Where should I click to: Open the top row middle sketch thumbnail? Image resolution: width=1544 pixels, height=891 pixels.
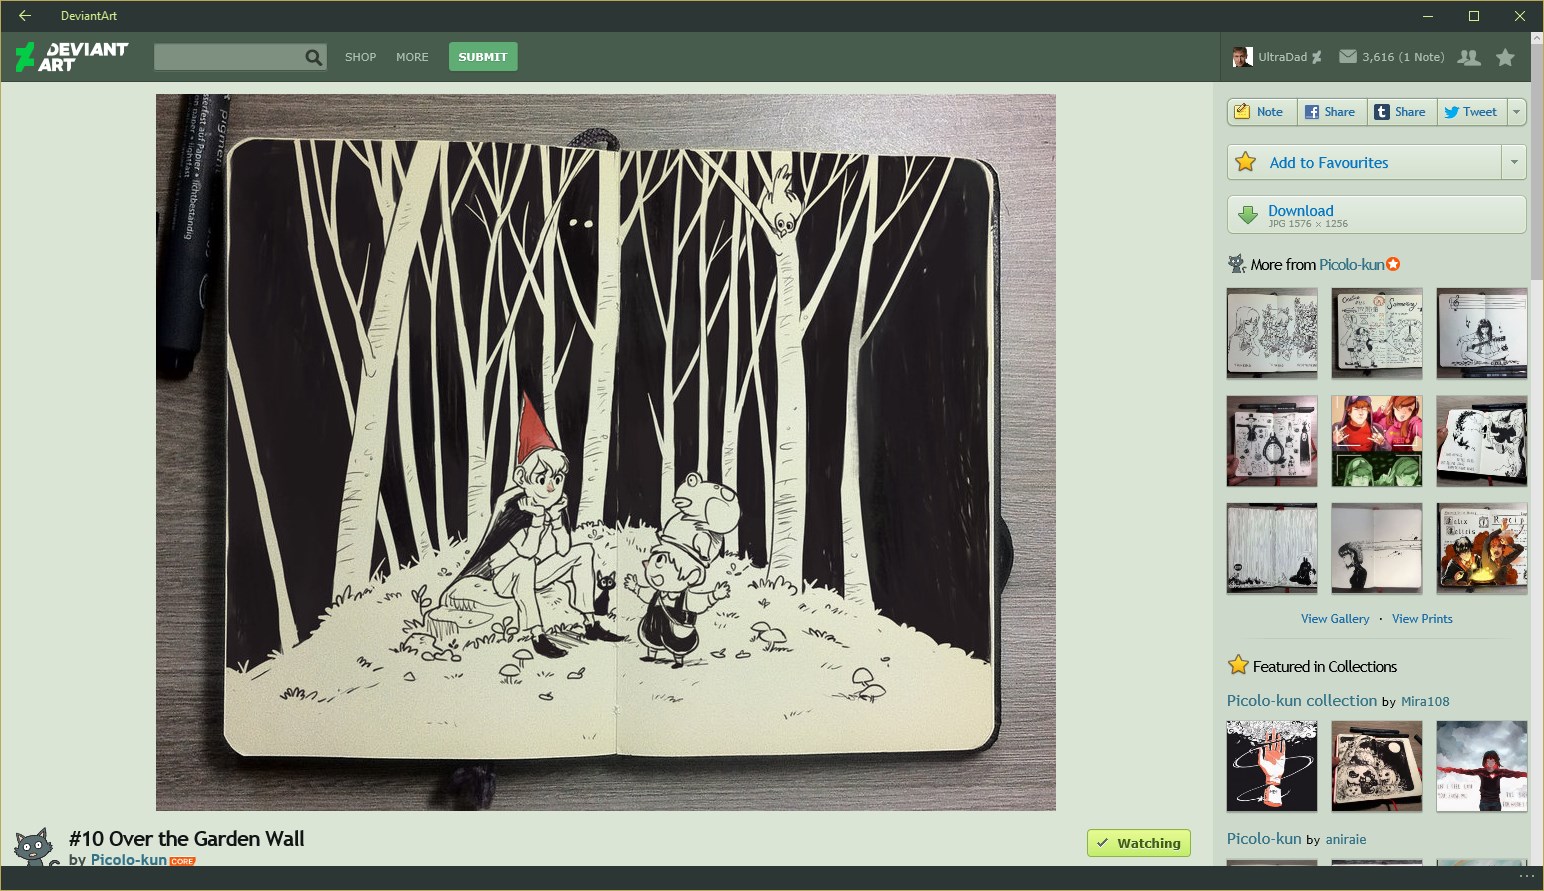coord(1377,333)
